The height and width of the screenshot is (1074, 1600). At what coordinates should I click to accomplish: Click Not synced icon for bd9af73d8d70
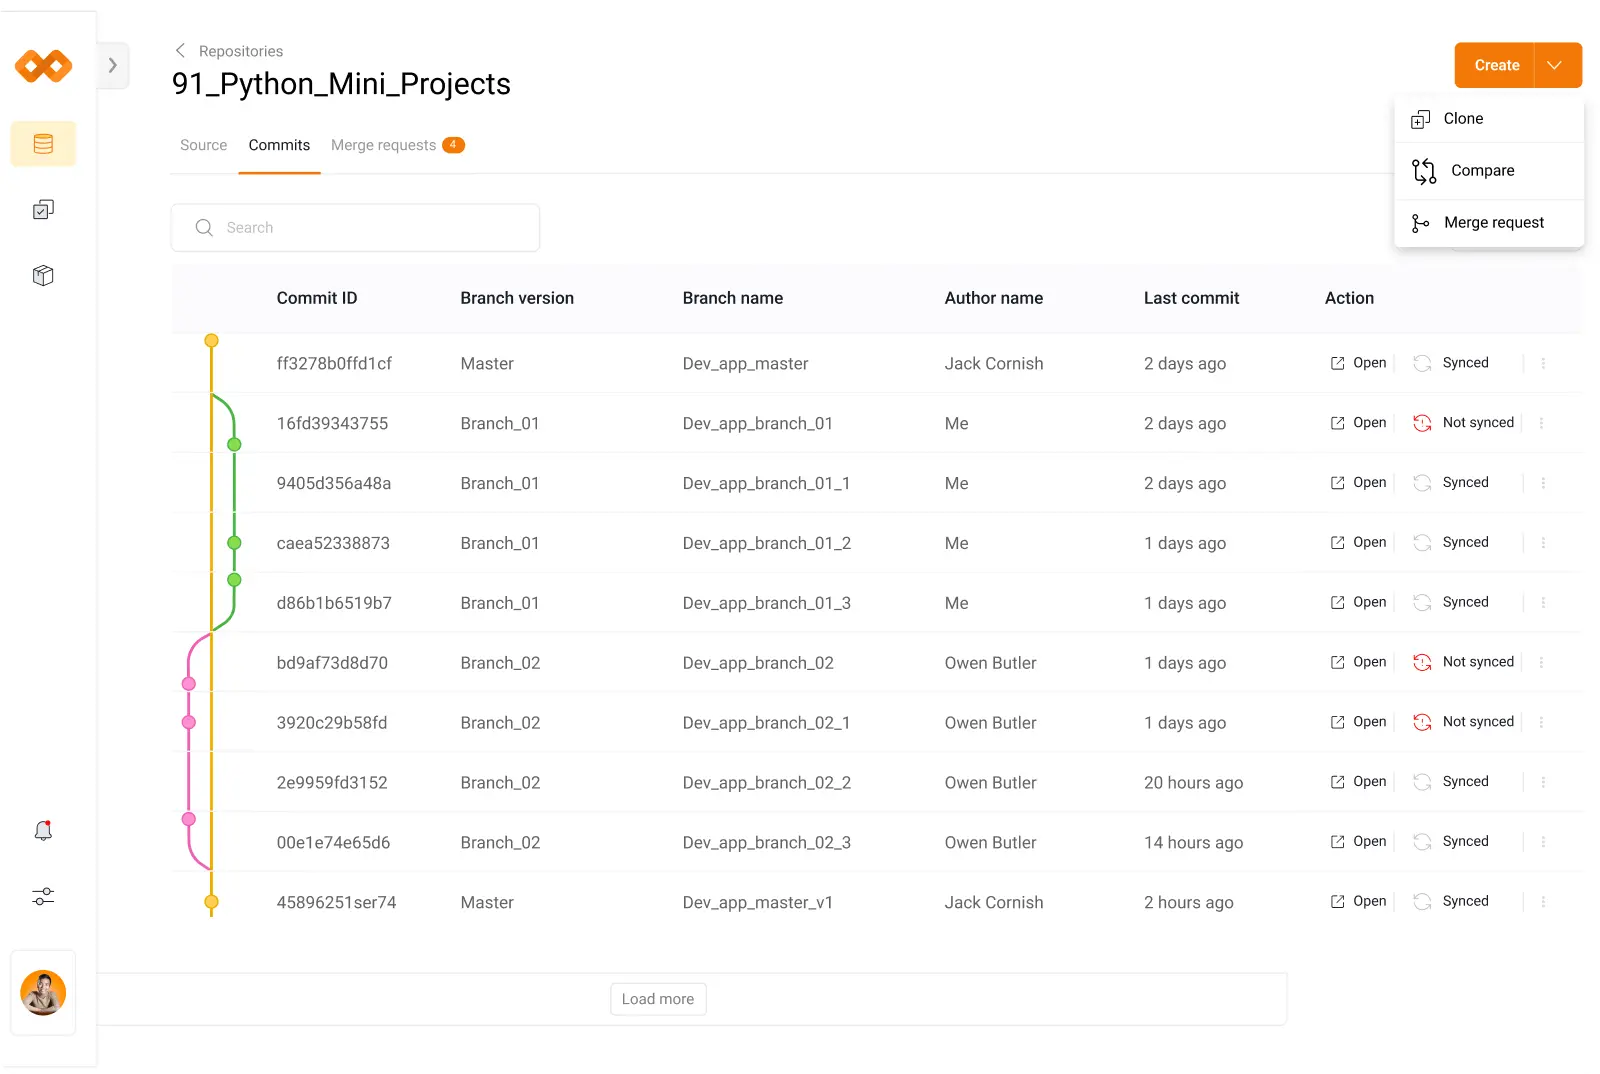click(1422, 662)
